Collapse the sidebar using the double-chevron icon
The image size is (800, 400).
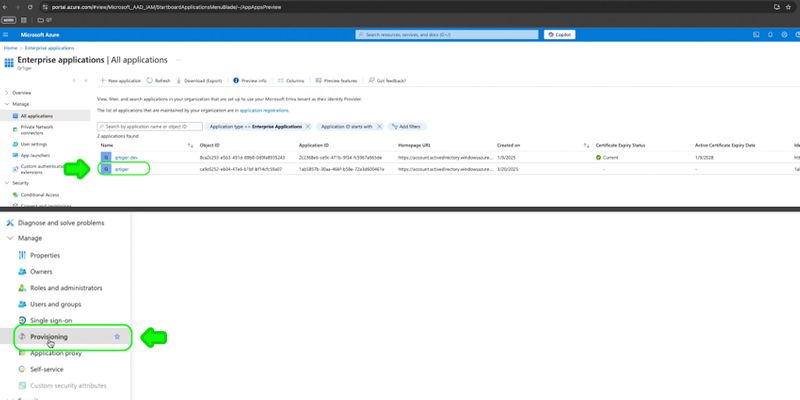click(86, 81)
